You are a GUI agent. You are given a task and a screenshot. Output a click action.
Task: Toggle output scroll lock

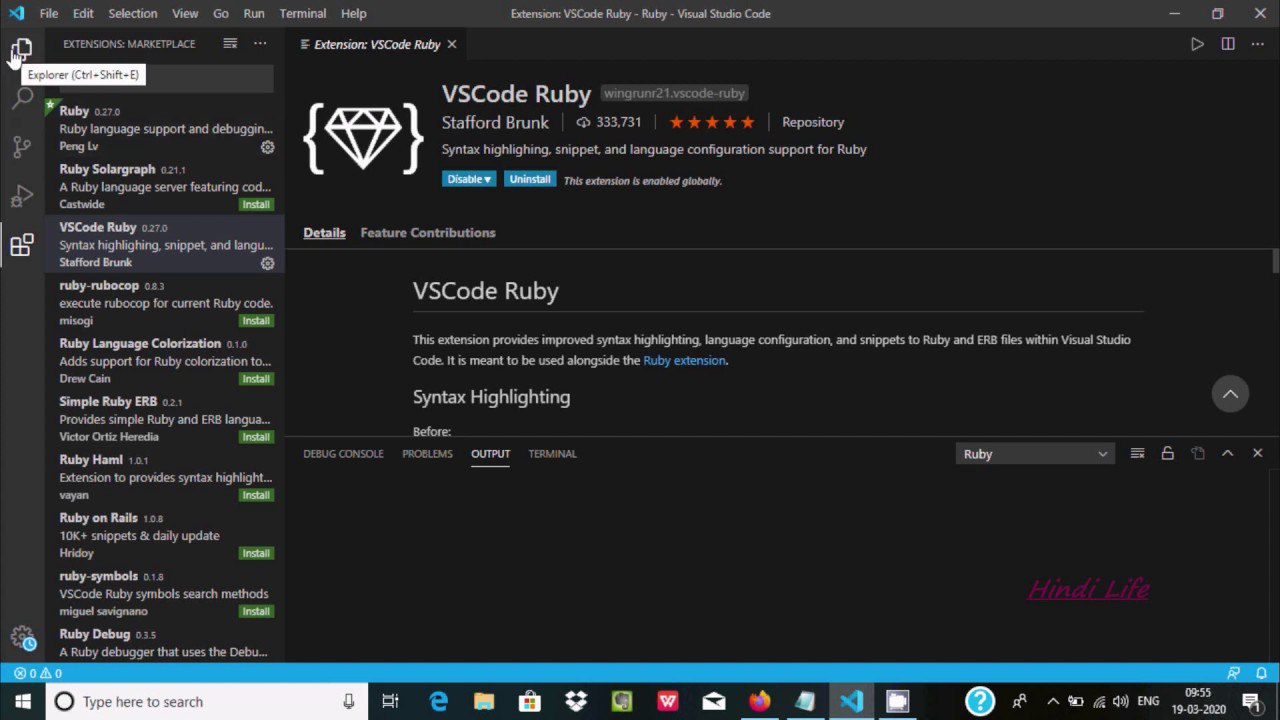pyautogui.click(x=1167, y=453)
